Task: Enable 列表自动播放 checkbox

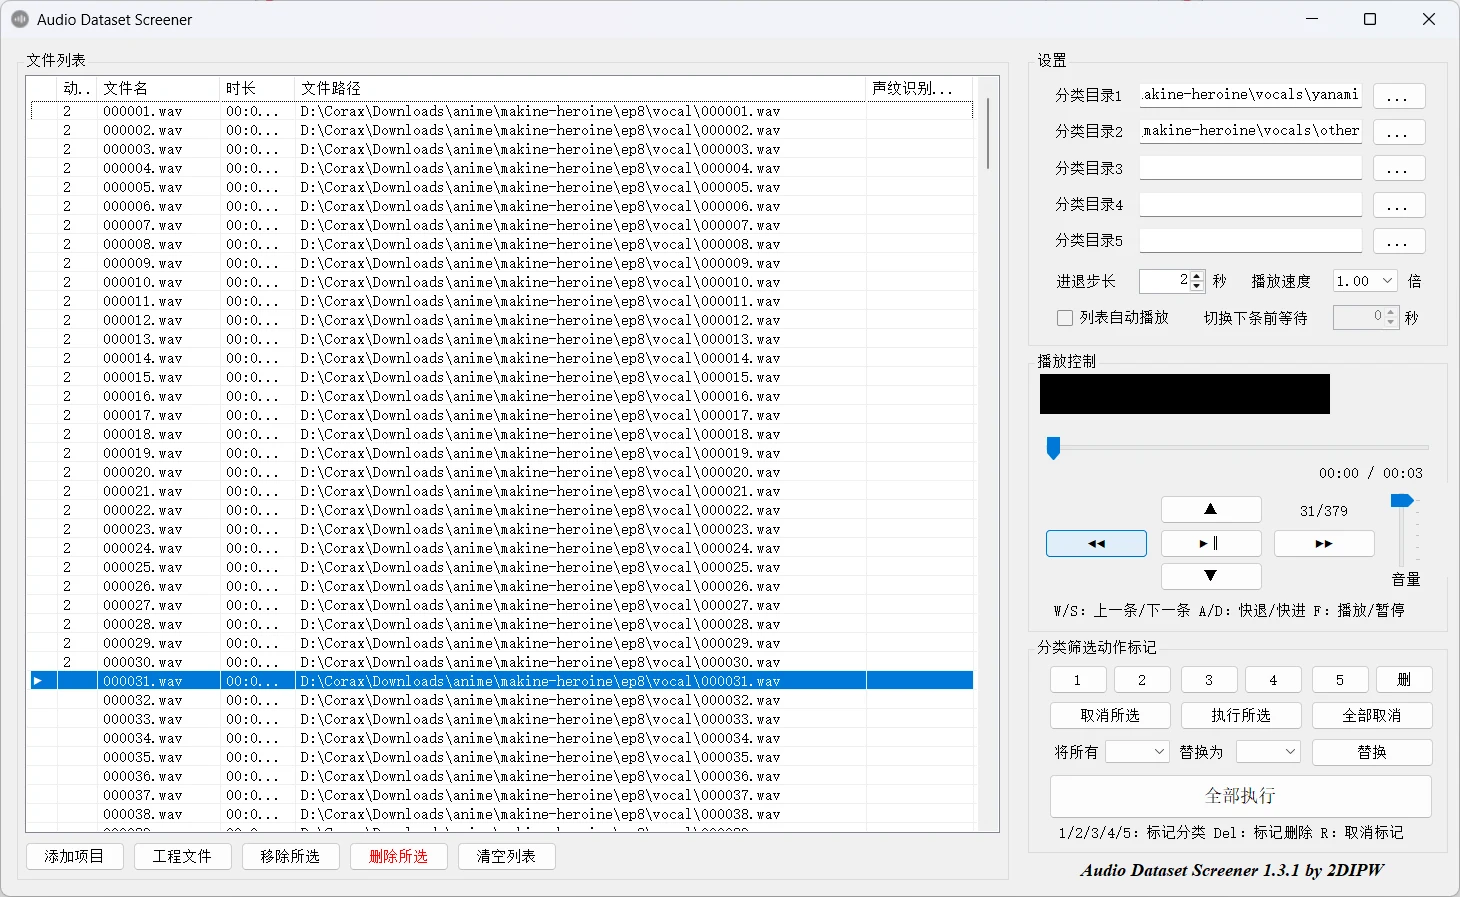Action: (x=1065, y=318)
